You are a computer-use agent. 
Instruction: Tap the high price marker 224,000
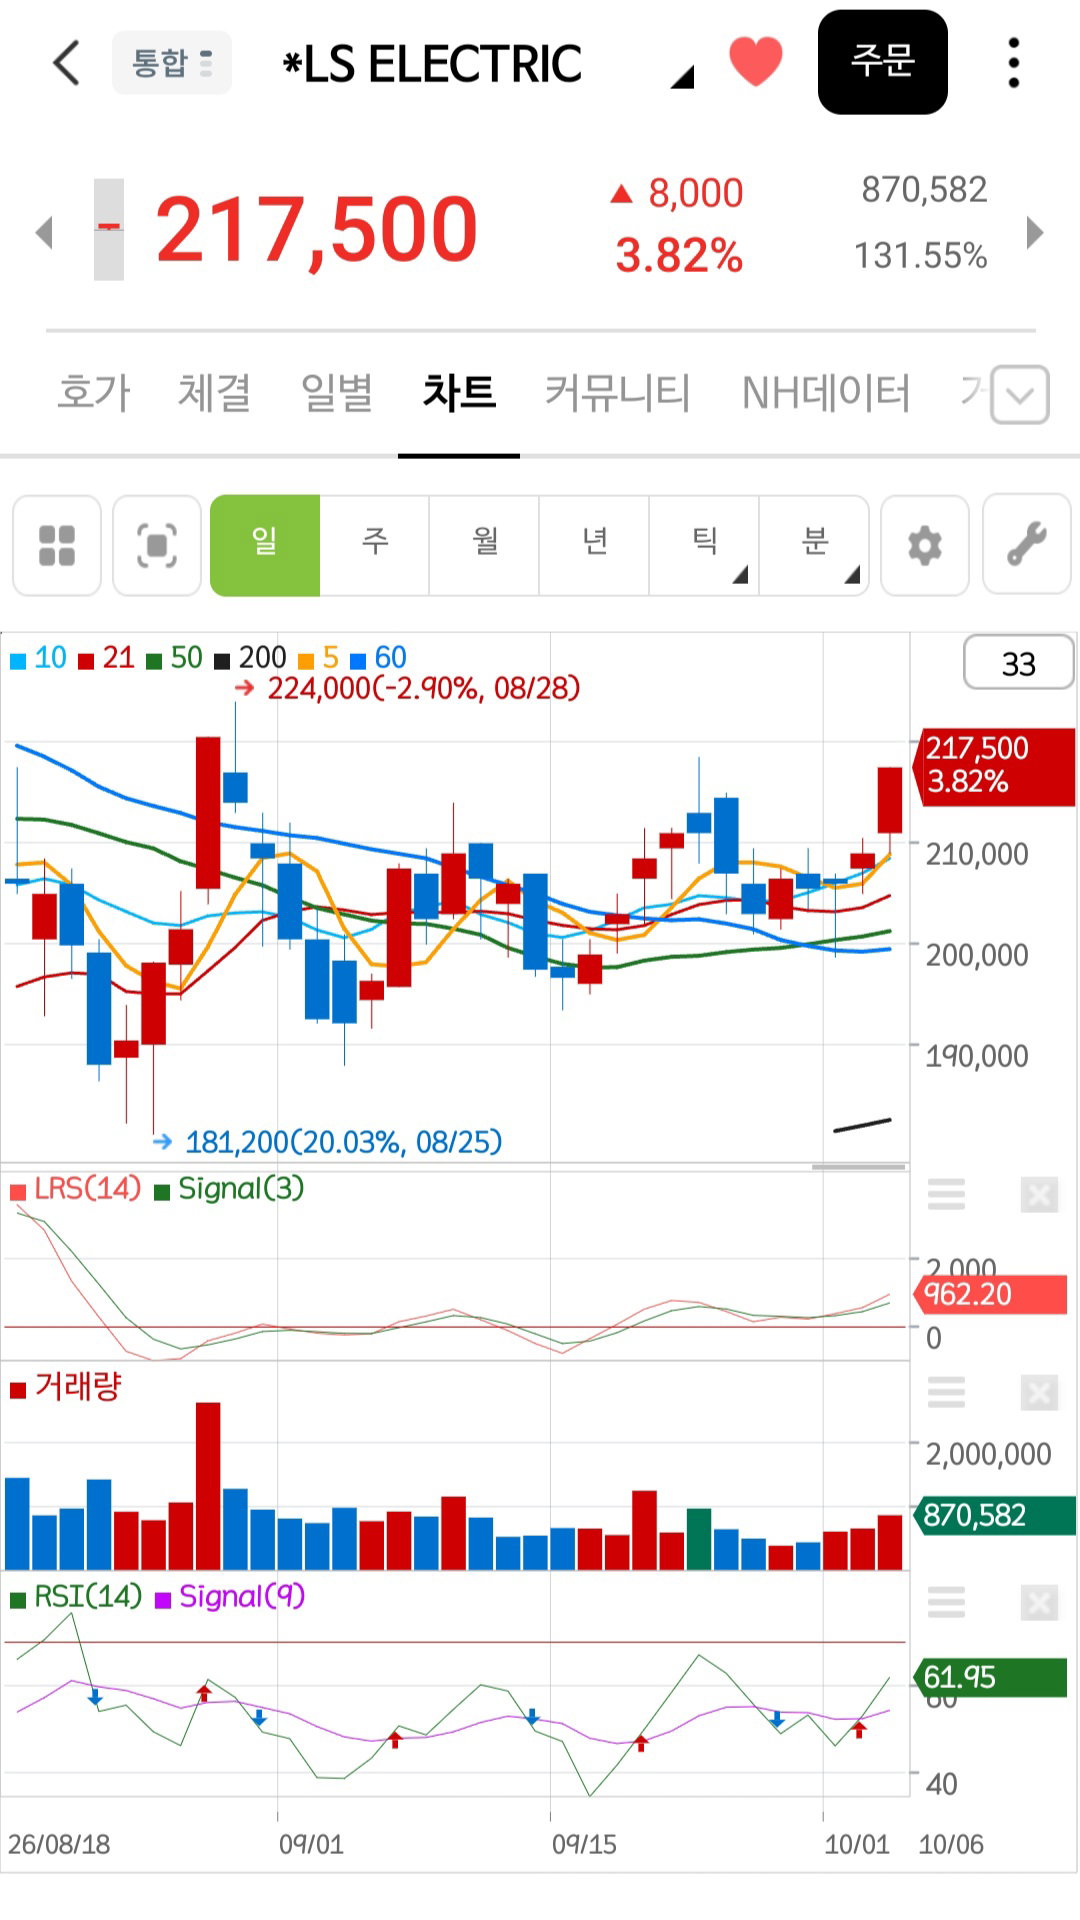coord(408,688)
